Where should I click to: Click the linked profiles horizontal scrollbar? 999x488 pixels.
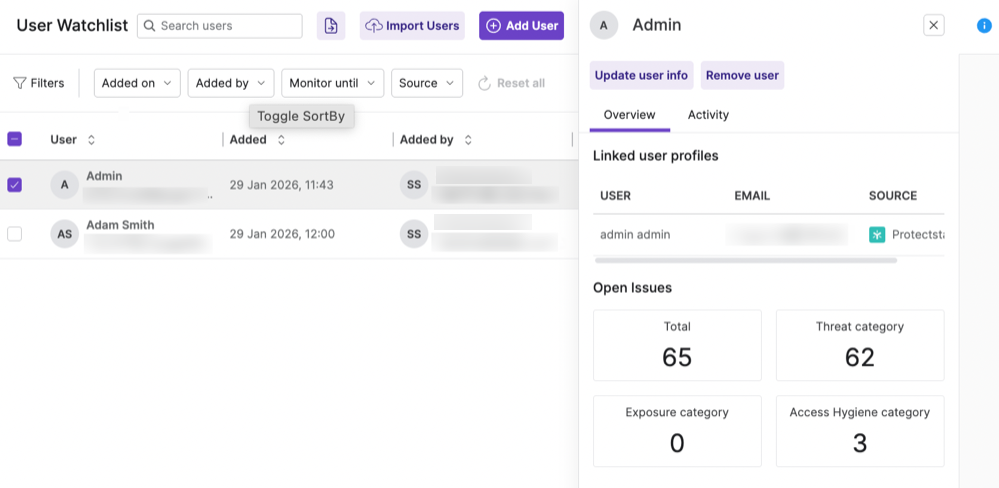745,260
